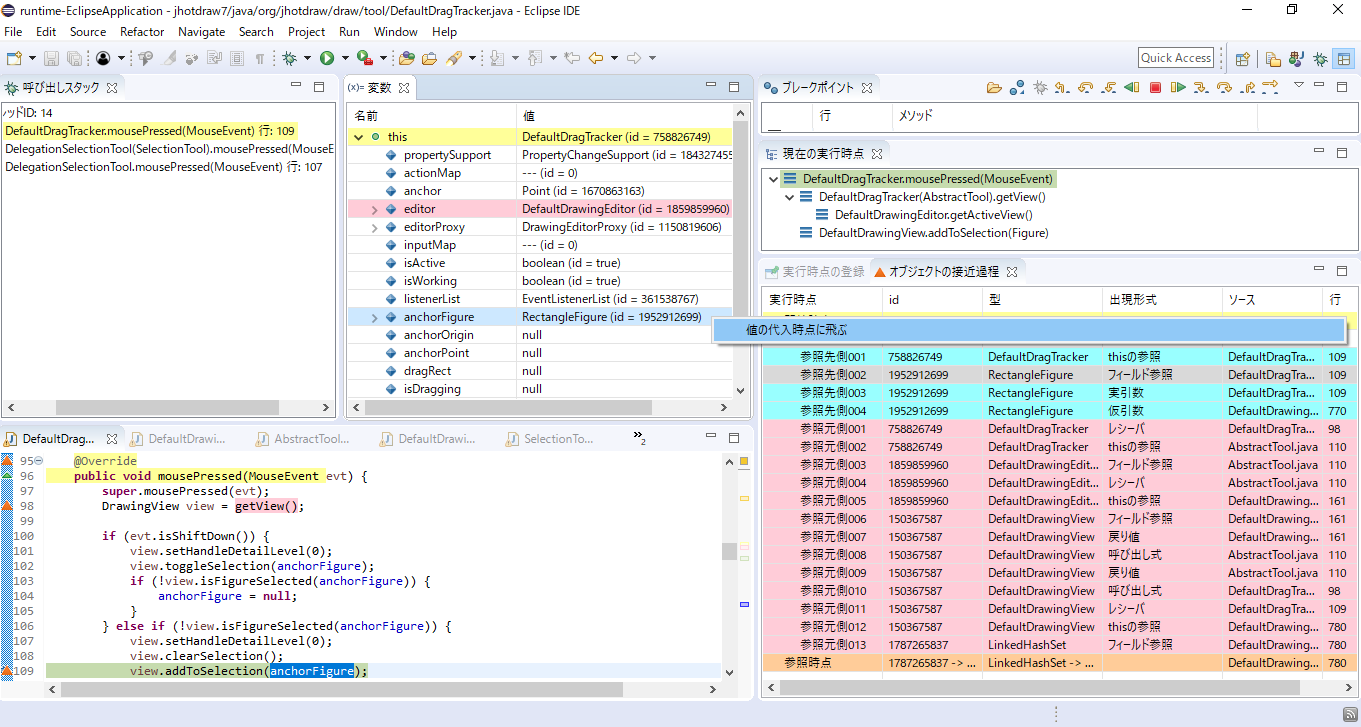Toggle the Mark Occurrences toolbar icon
Image resolution: width=1361 pixels, height=727 pixels.
click(x=167, y=59)
